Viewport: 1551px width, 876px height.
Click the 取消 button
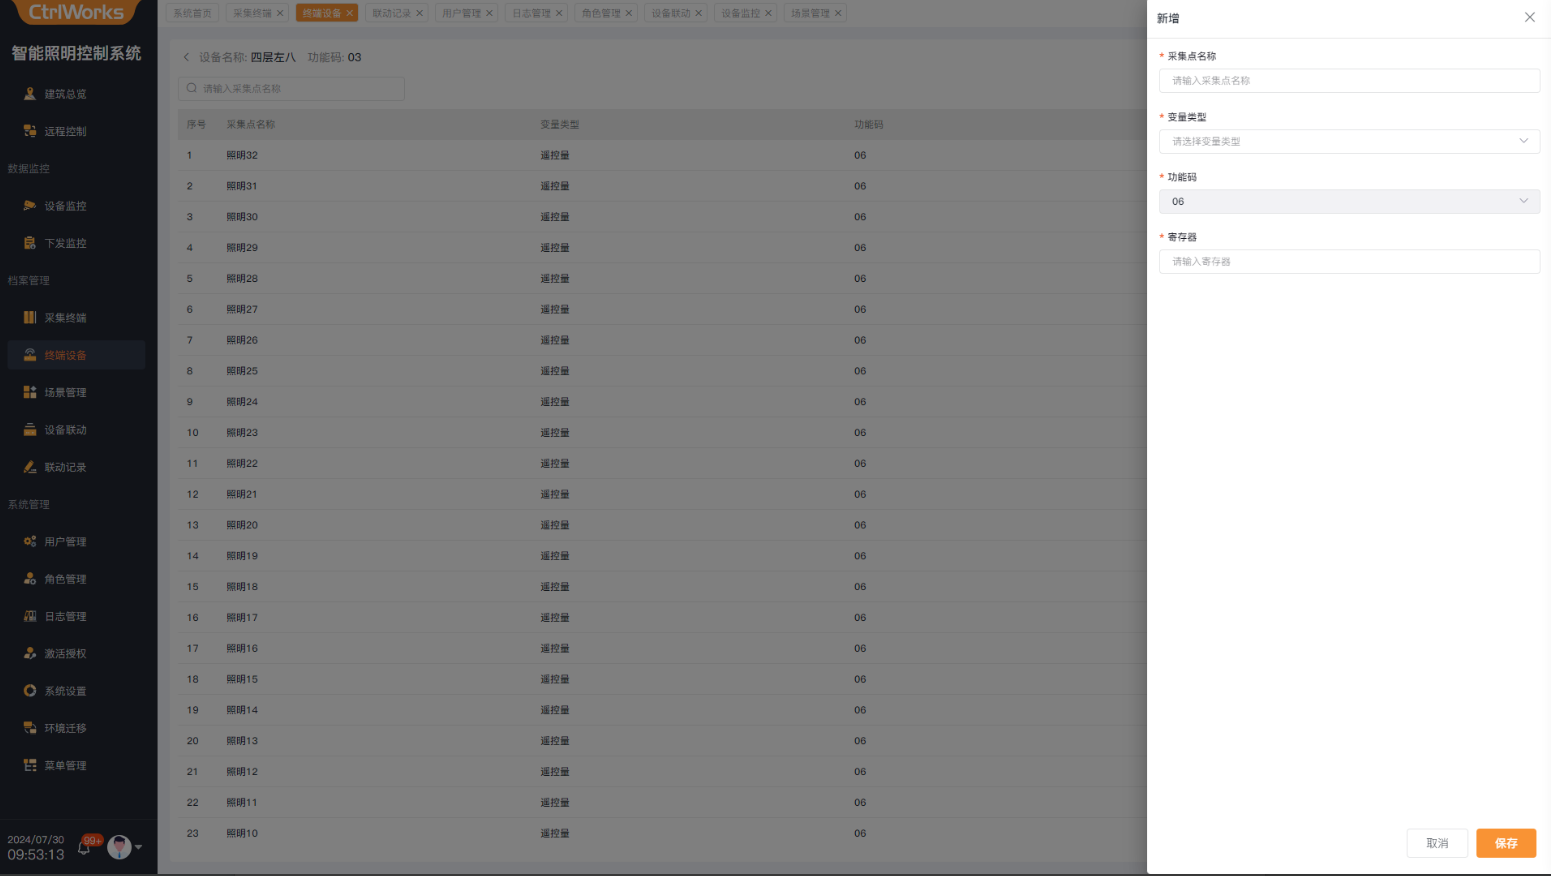1436,843
